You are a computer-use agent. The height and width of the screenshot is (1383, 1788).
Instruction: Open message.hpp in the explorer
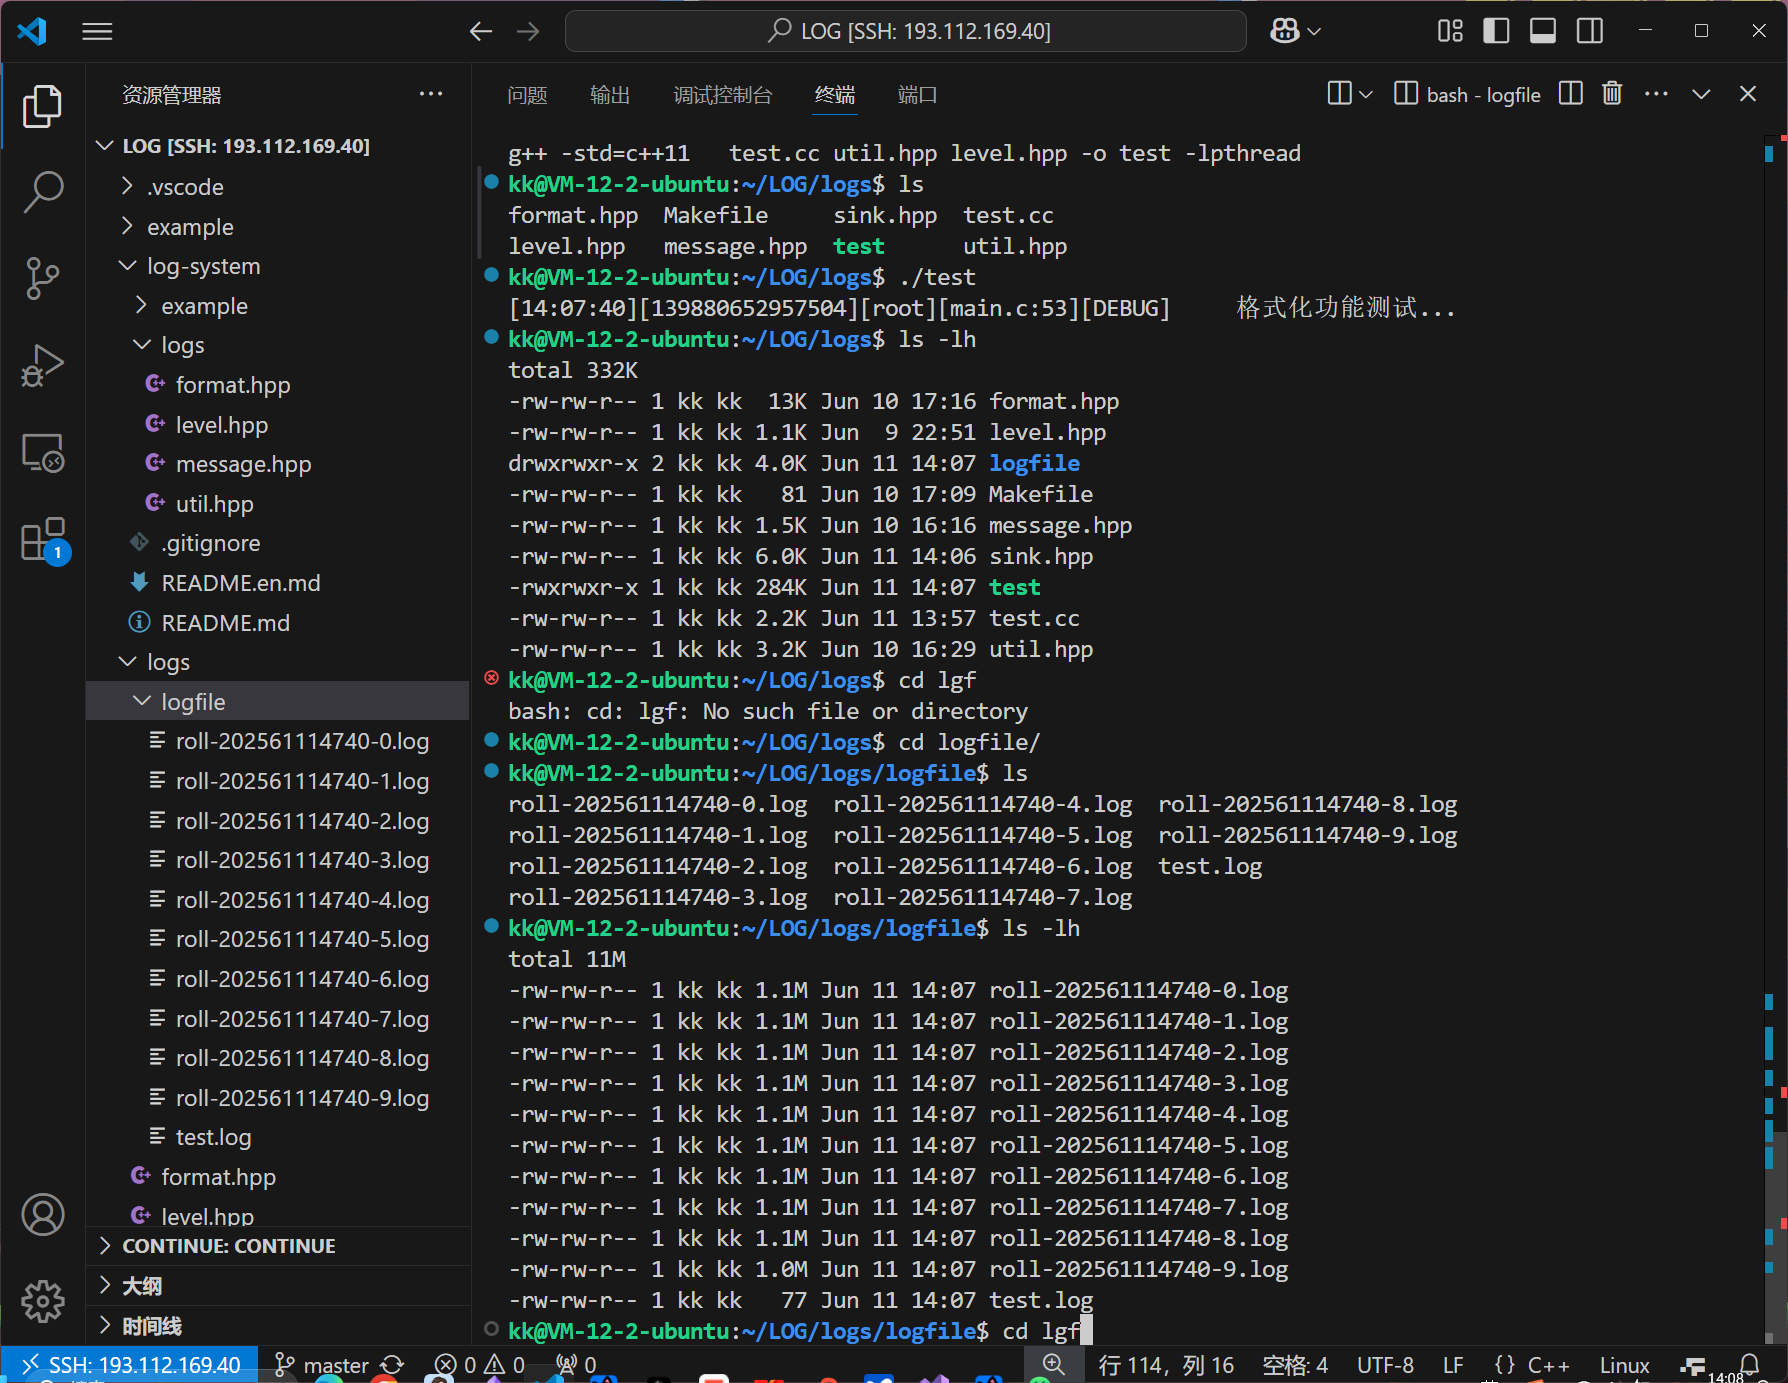click(278, 464)
